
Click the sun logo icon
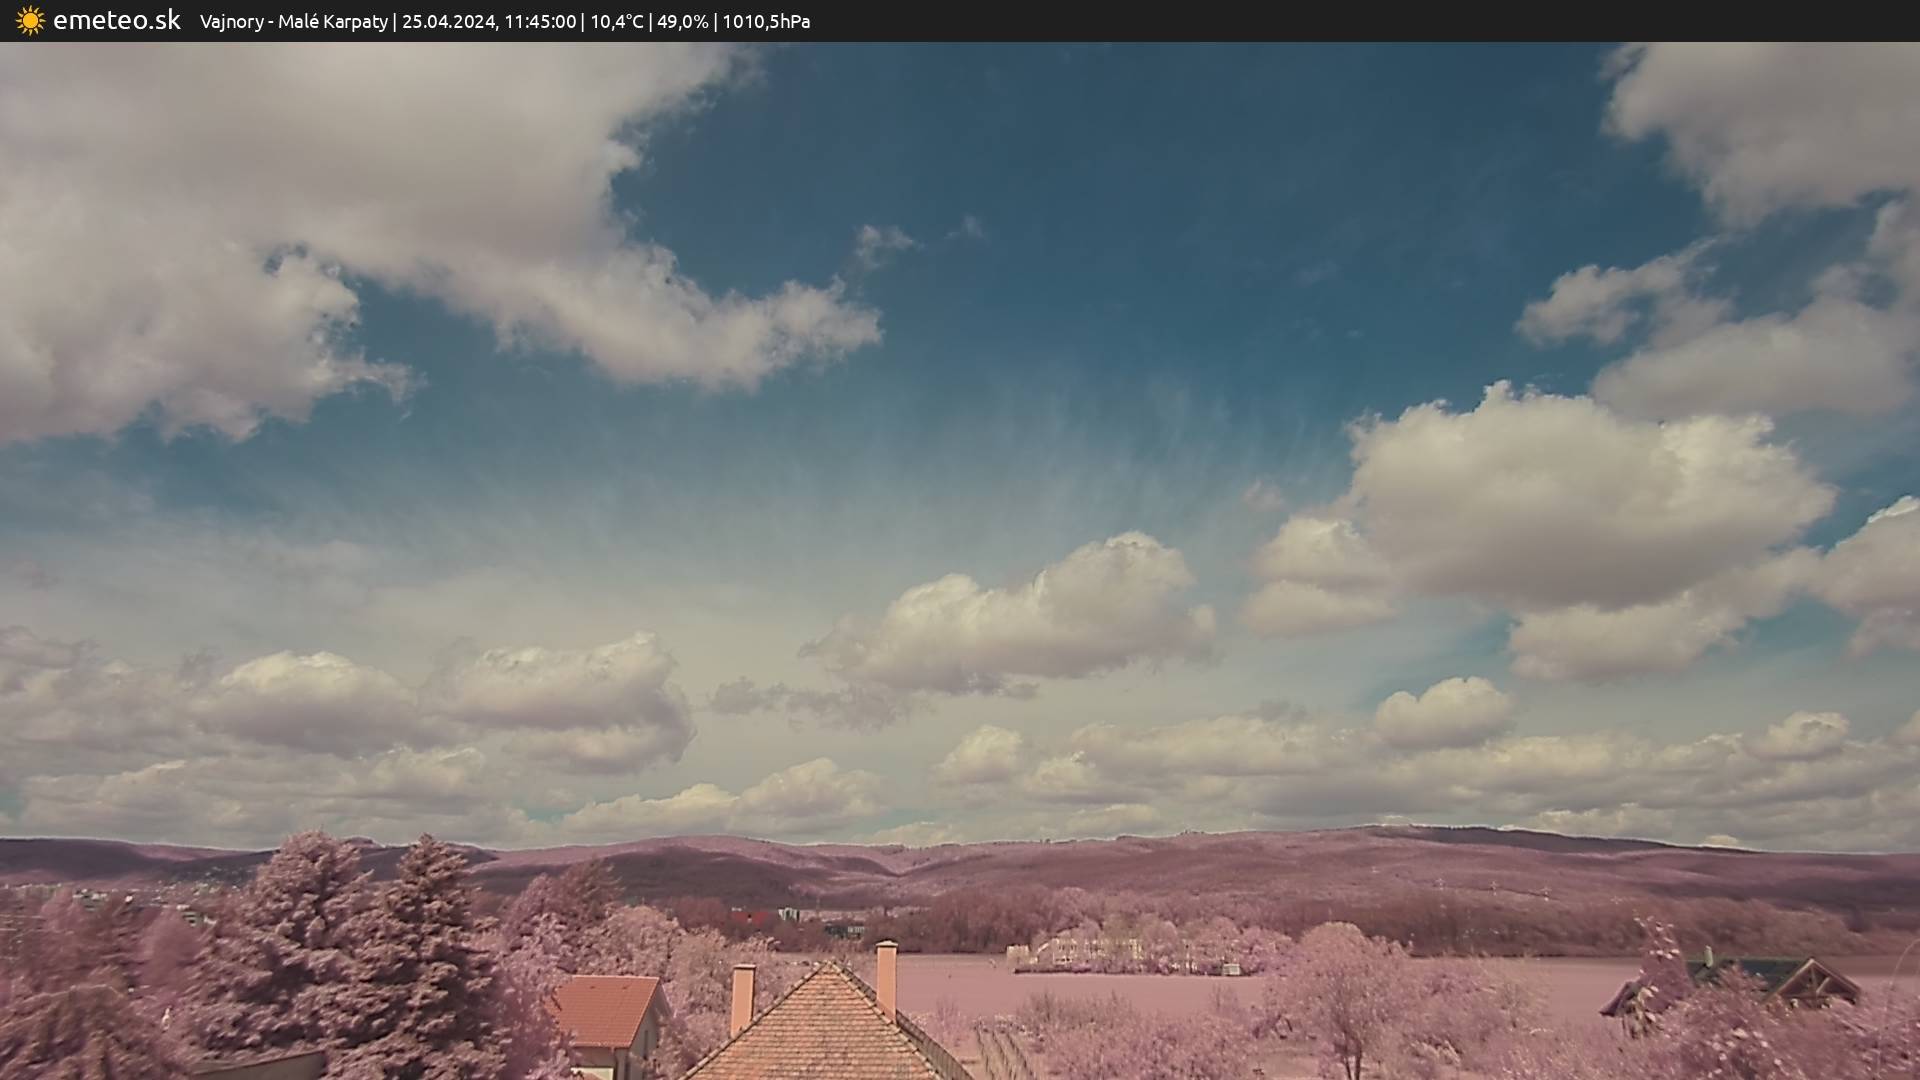click(30, 21)
